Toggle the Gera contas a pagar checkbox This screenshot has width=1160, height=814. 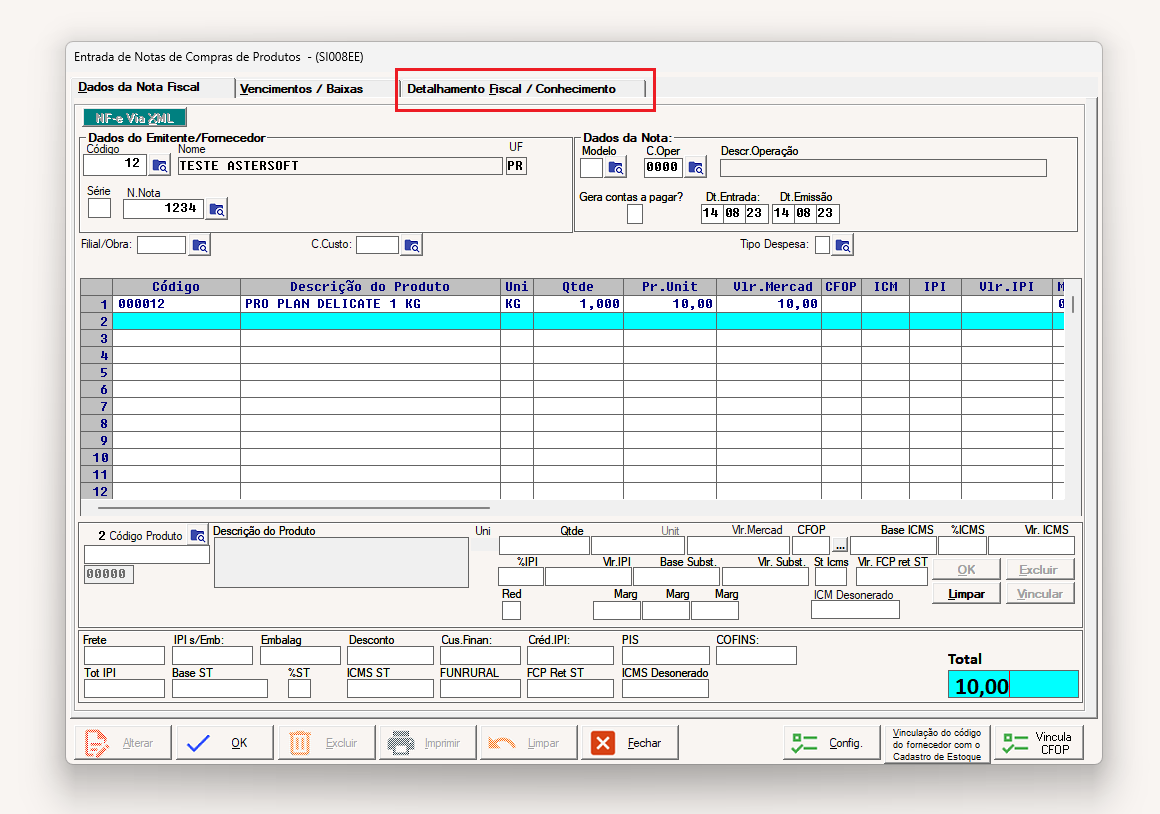point(635,214)
